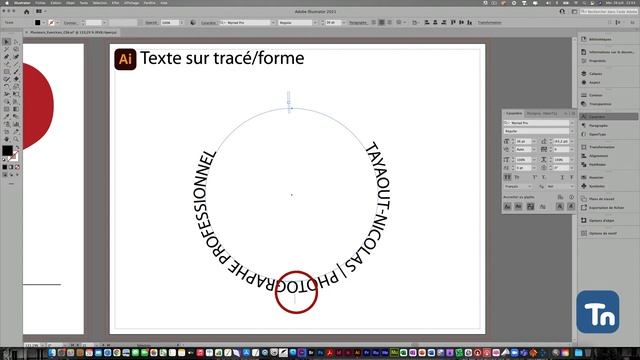The width and height of the screenshot is (640, 360).
Task: Set right paragraph alignment in control bar
Action: 389,22
